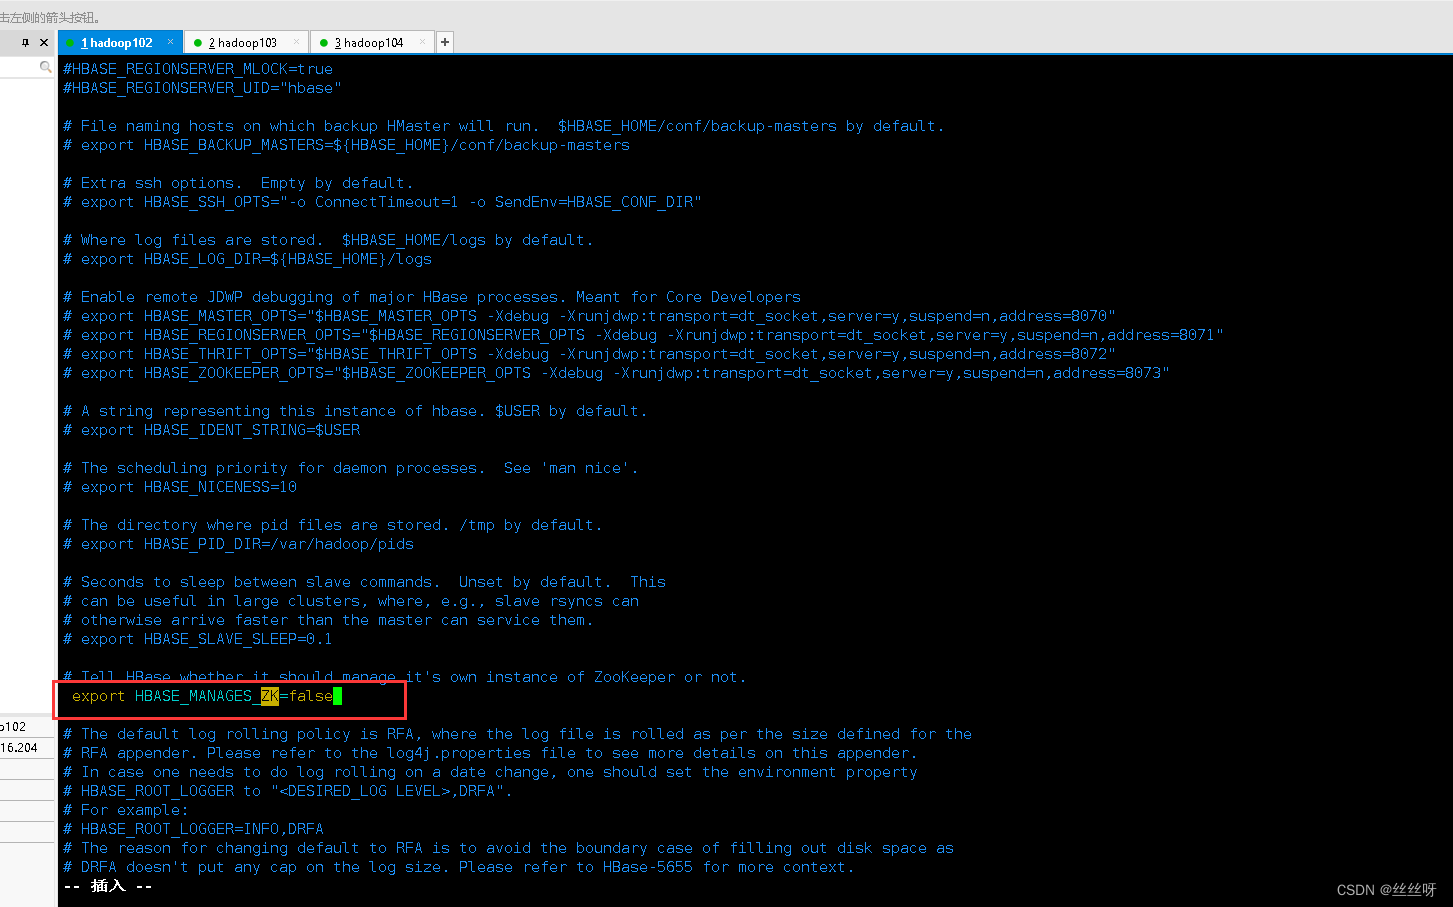Click the 'scheduling priority for daemon processes' comment
Screen dimensions: 1453x907
tap(350, 468)
